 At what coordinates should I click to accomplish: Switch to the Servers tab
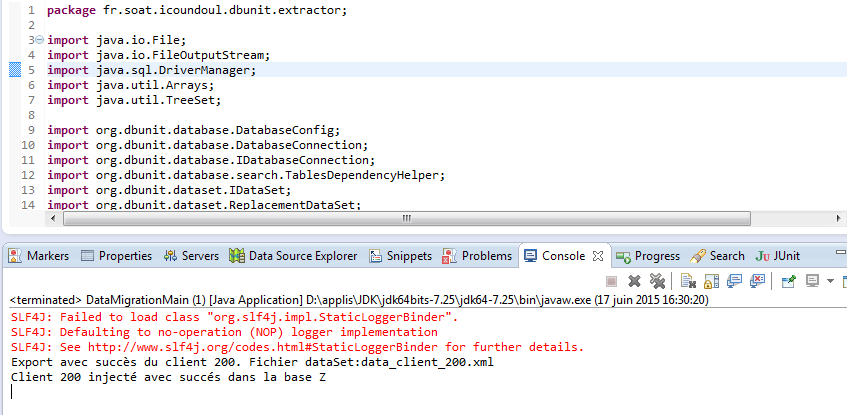click(191, 256)
